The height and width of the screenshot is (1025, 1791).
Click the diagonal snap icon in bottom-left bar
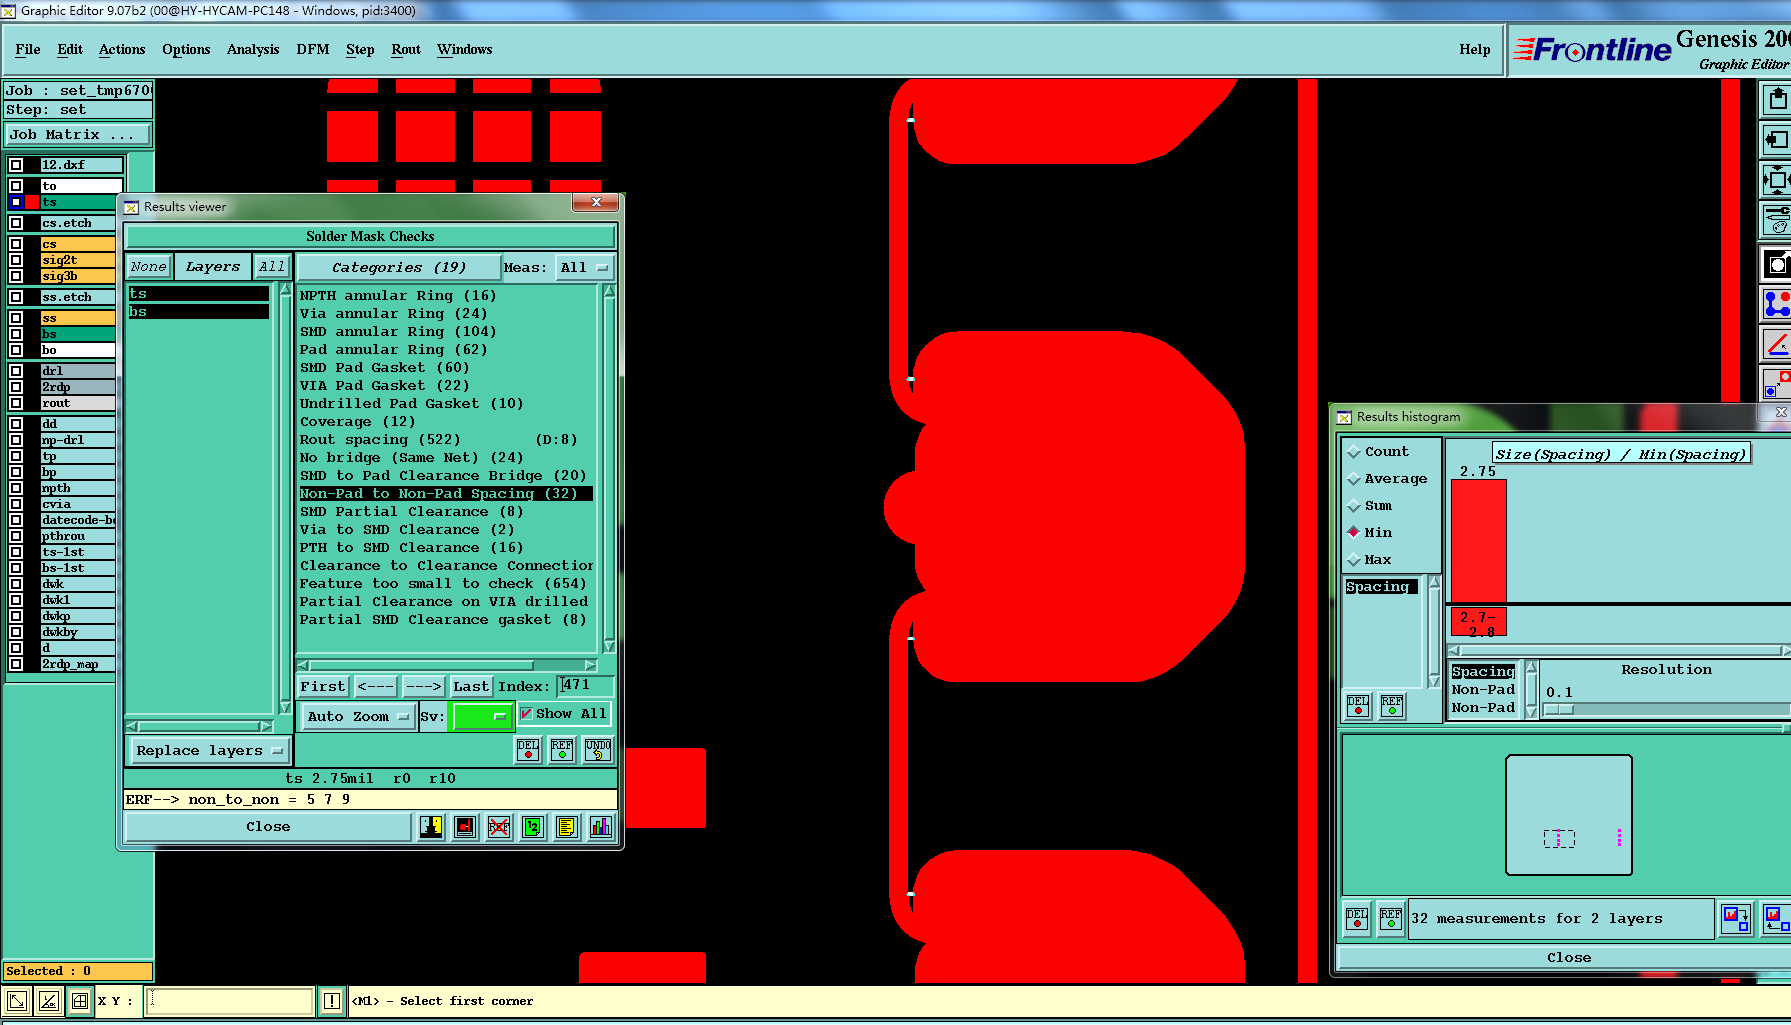tap(49, 1001)
